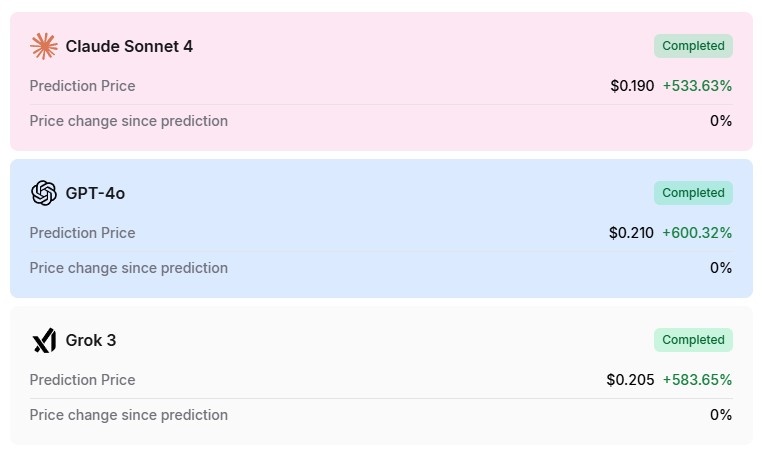Click the $0.190 prediction price

[632, 86]
